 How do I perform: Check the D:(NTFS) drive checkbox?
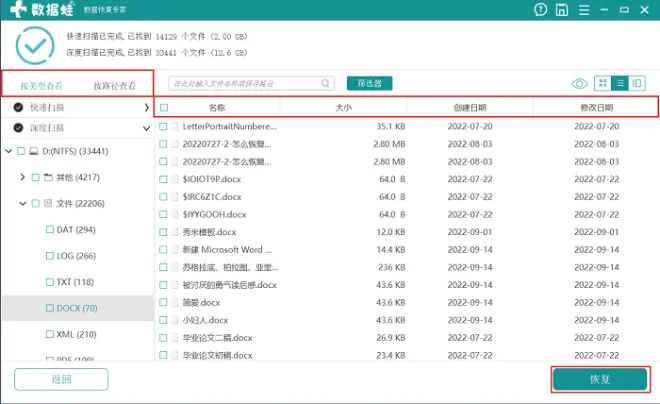pyautogui.click(x=21, y=151)
